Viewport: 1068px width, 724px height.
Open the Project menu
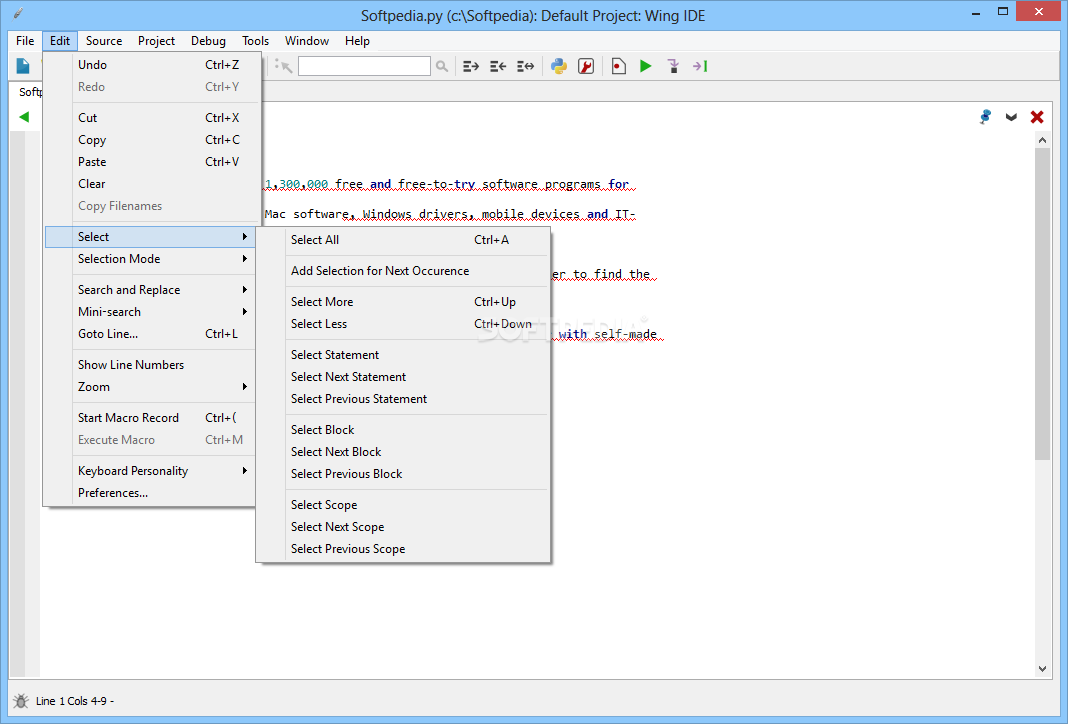(157, 41)
